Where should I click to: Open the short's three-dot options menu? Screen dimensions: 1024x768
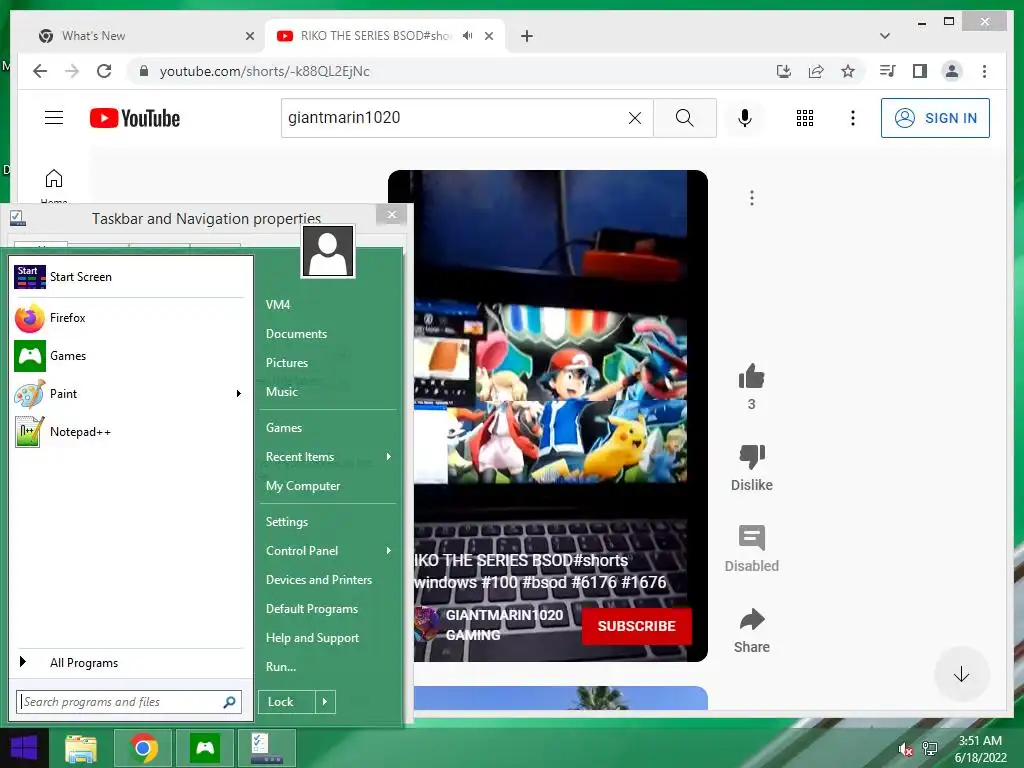[752, 198]
